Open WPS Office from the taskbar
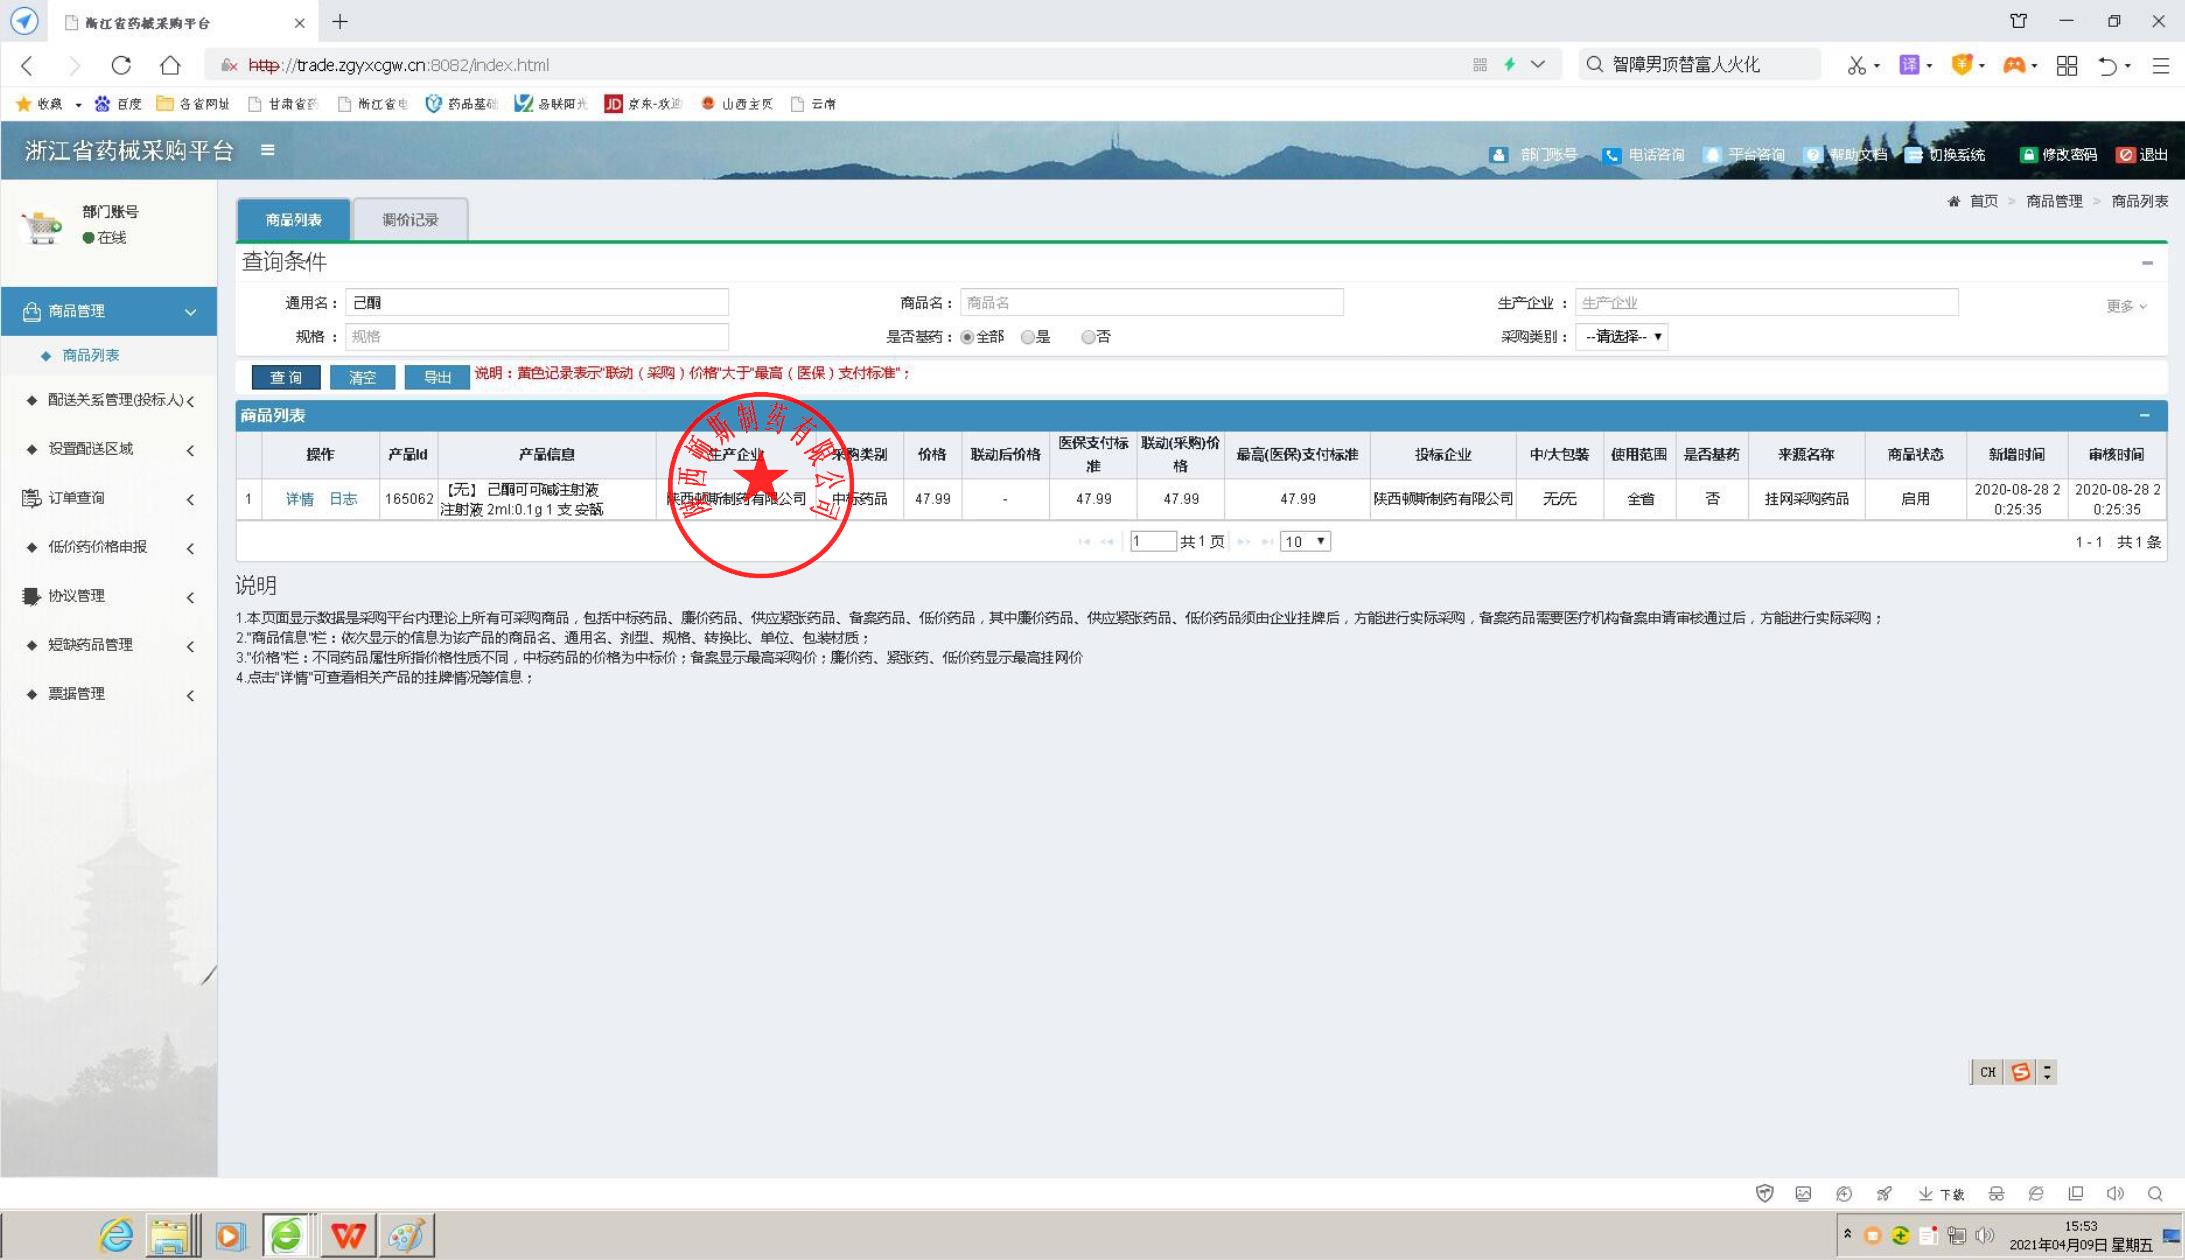This screenshot has height=1260, width=2185. point(348,1236)
